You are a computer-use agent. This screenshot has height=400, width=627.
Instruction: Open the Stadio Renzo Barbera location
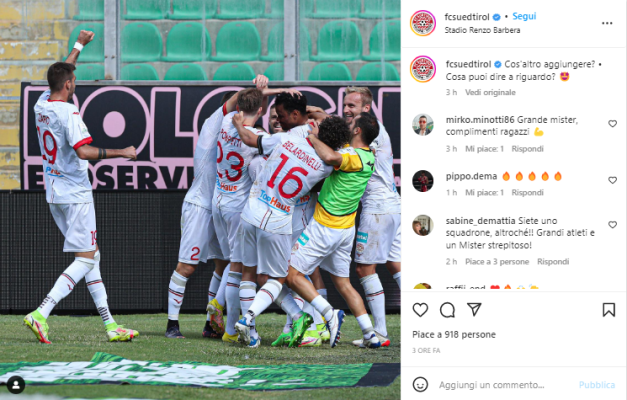click(x=482, y=30)
